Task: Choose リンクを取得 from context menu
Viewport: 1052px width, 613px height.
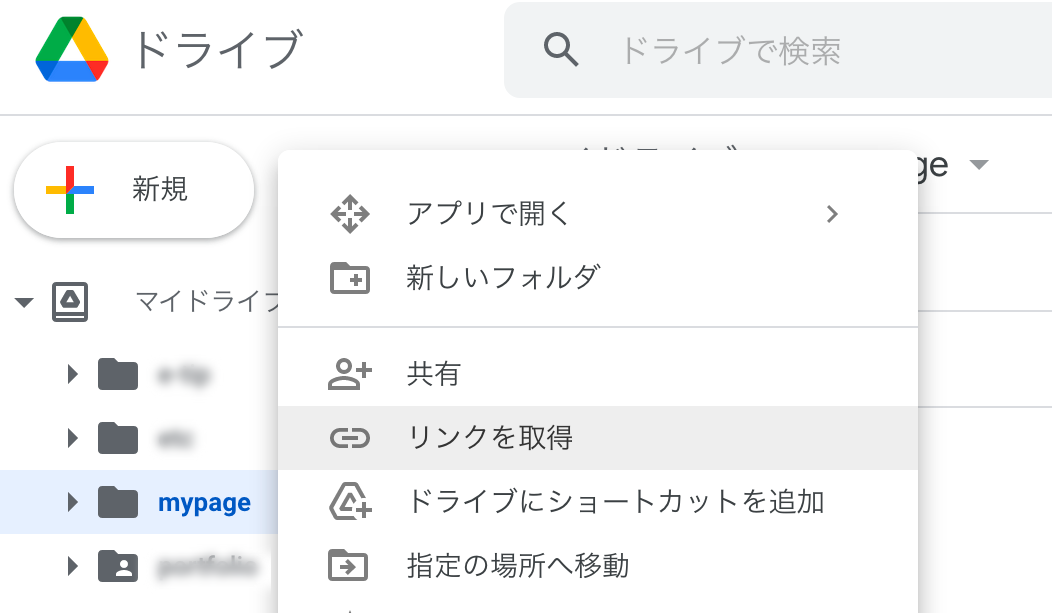Action: (490, 438)
